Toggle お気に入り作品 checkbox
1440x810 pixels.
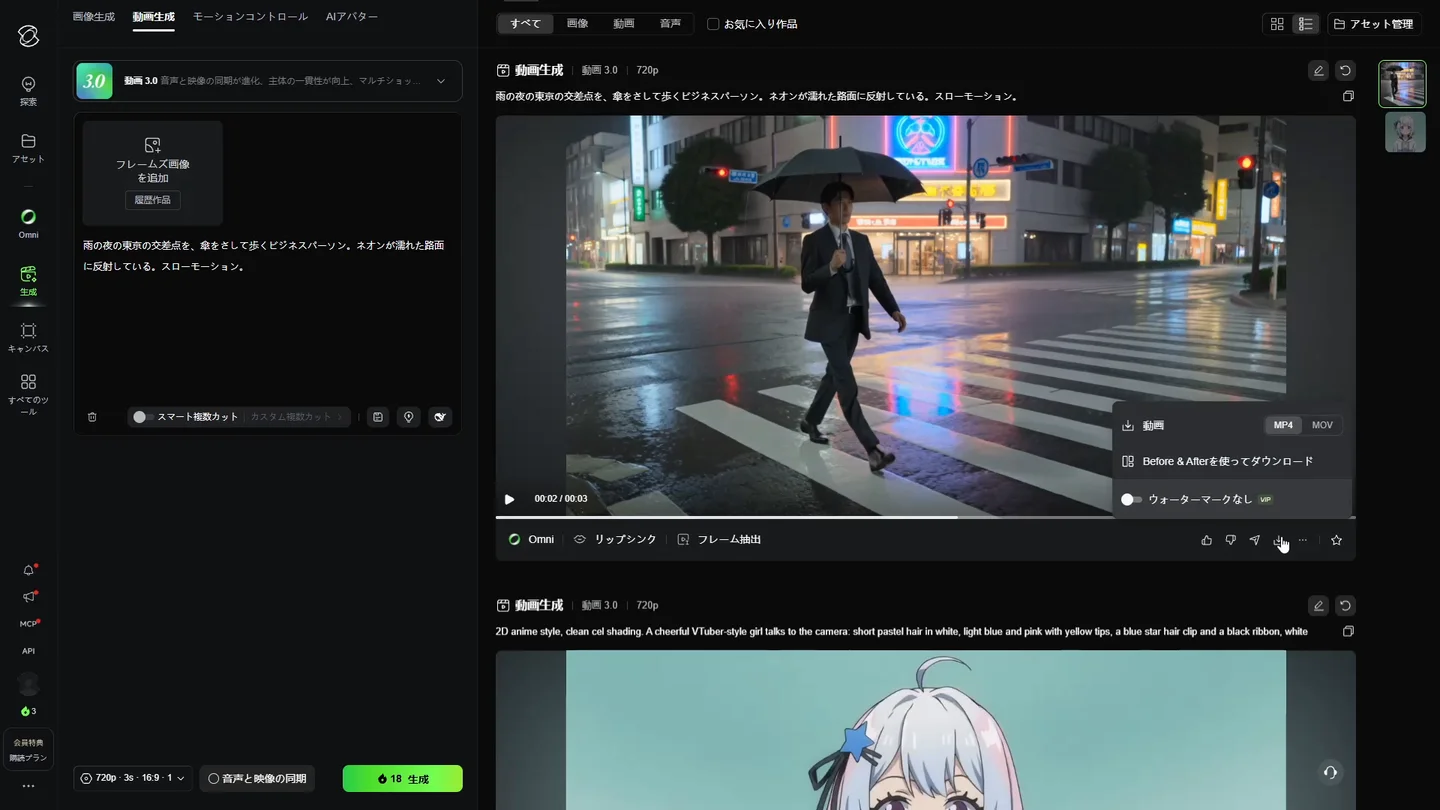point(713,24)
